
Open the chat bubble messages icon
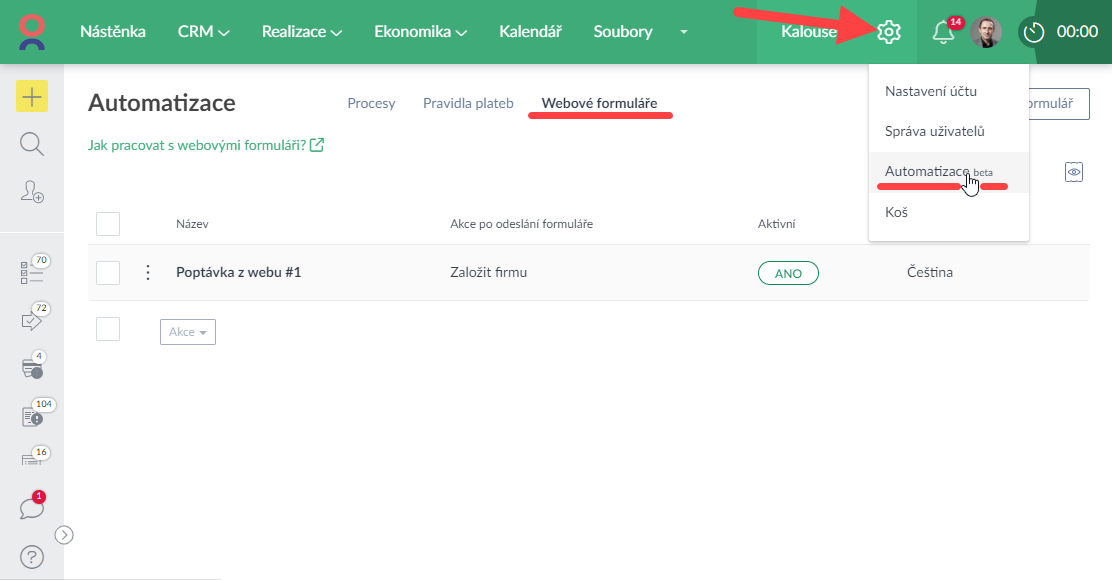[32, 508]
